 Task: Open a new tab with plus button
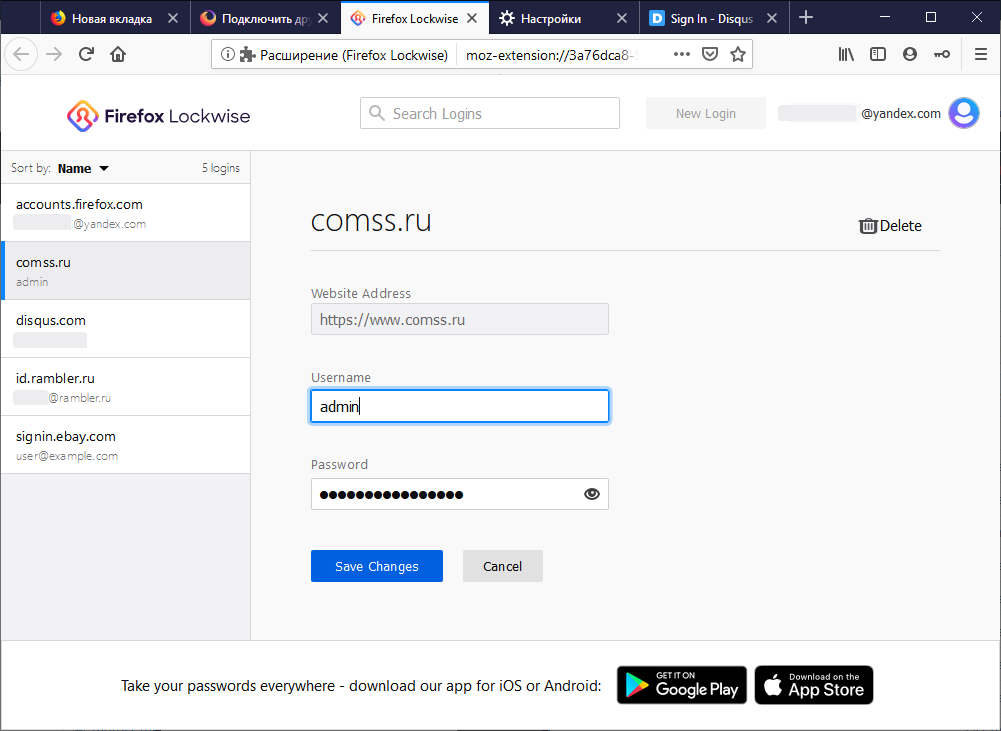806,18
